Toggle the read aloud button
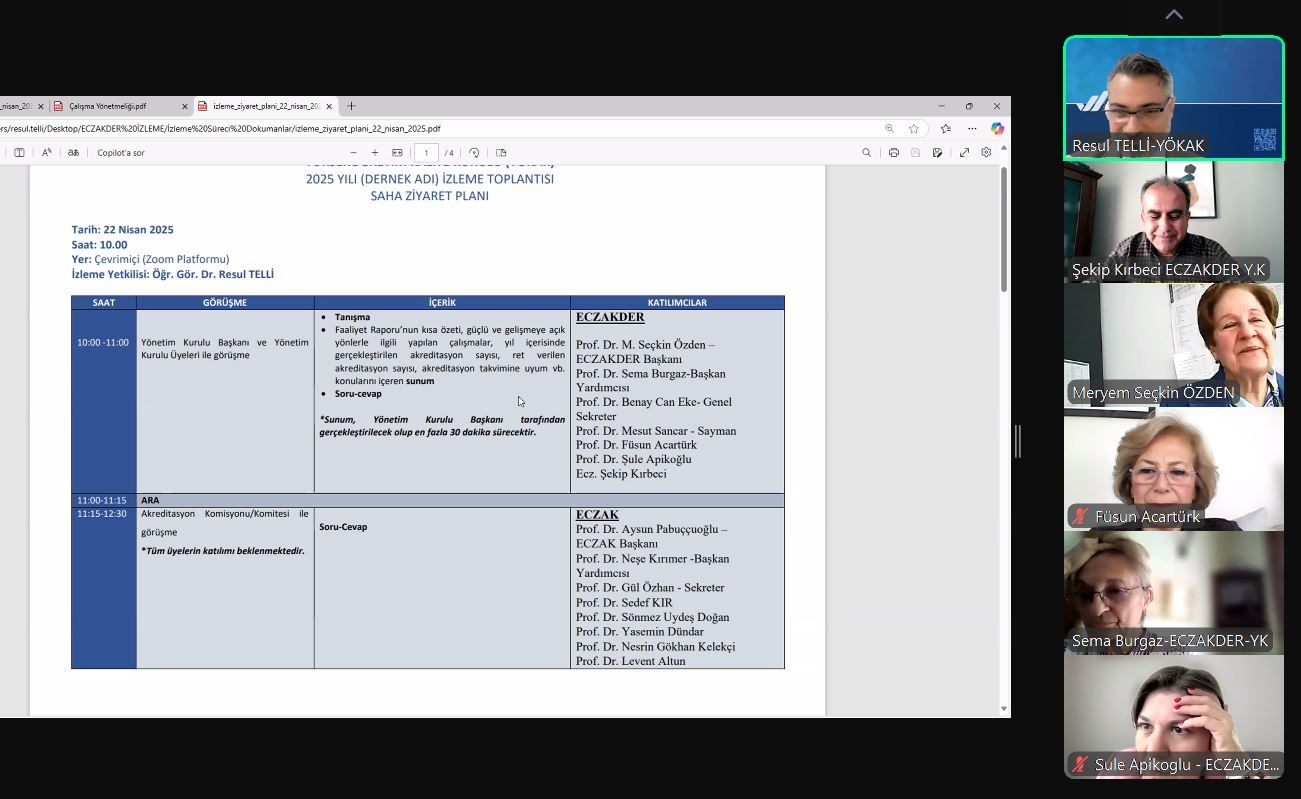1301x799 pixels. pyautogui.click(x=46, y=153)
